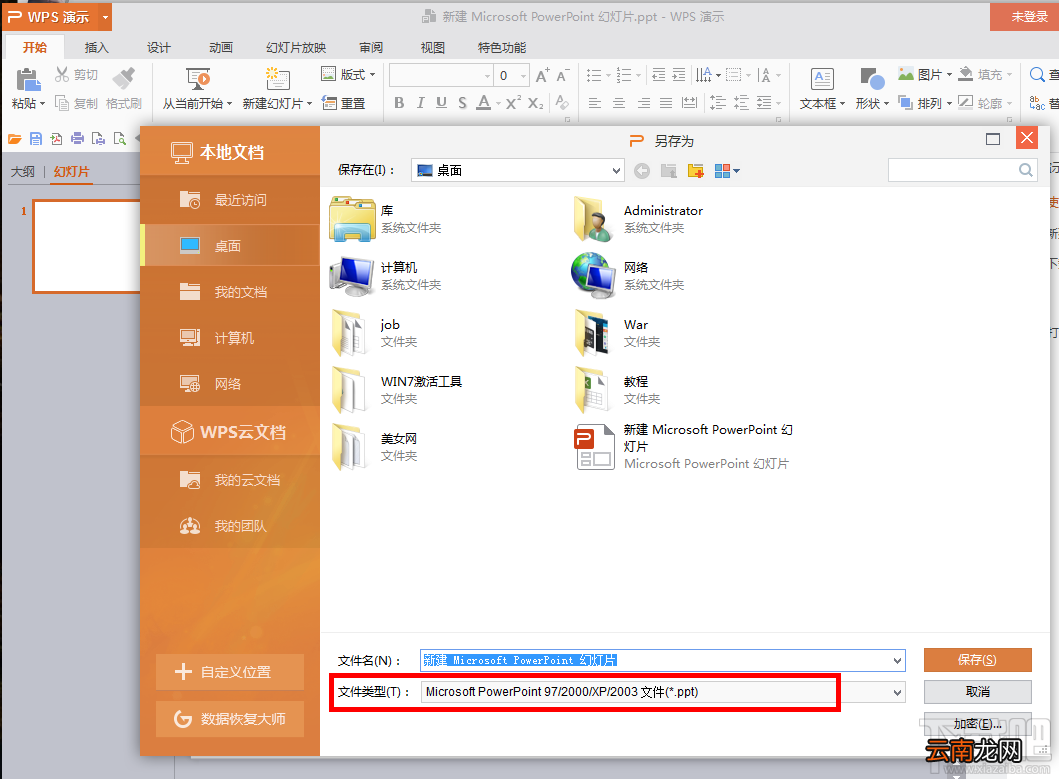The width and height of the screenshot is (1059, 779).
Task: Click the Cut scissors icon
Action: point(62,74)
